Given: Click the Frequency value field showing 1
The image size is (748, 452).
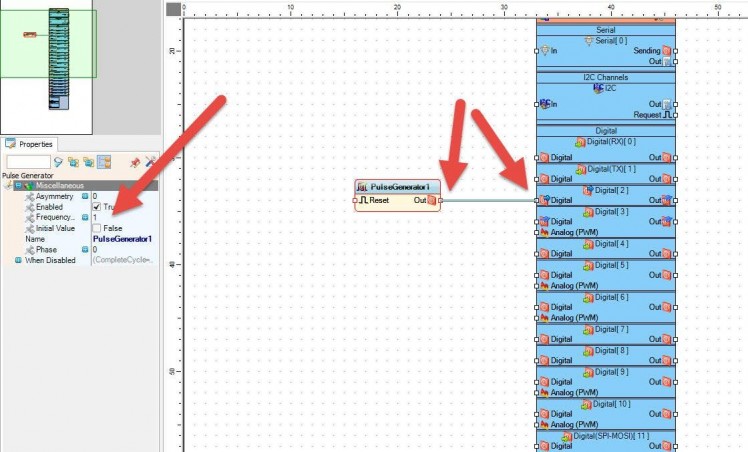Looking at the screenshot, I should pos(124,217).
